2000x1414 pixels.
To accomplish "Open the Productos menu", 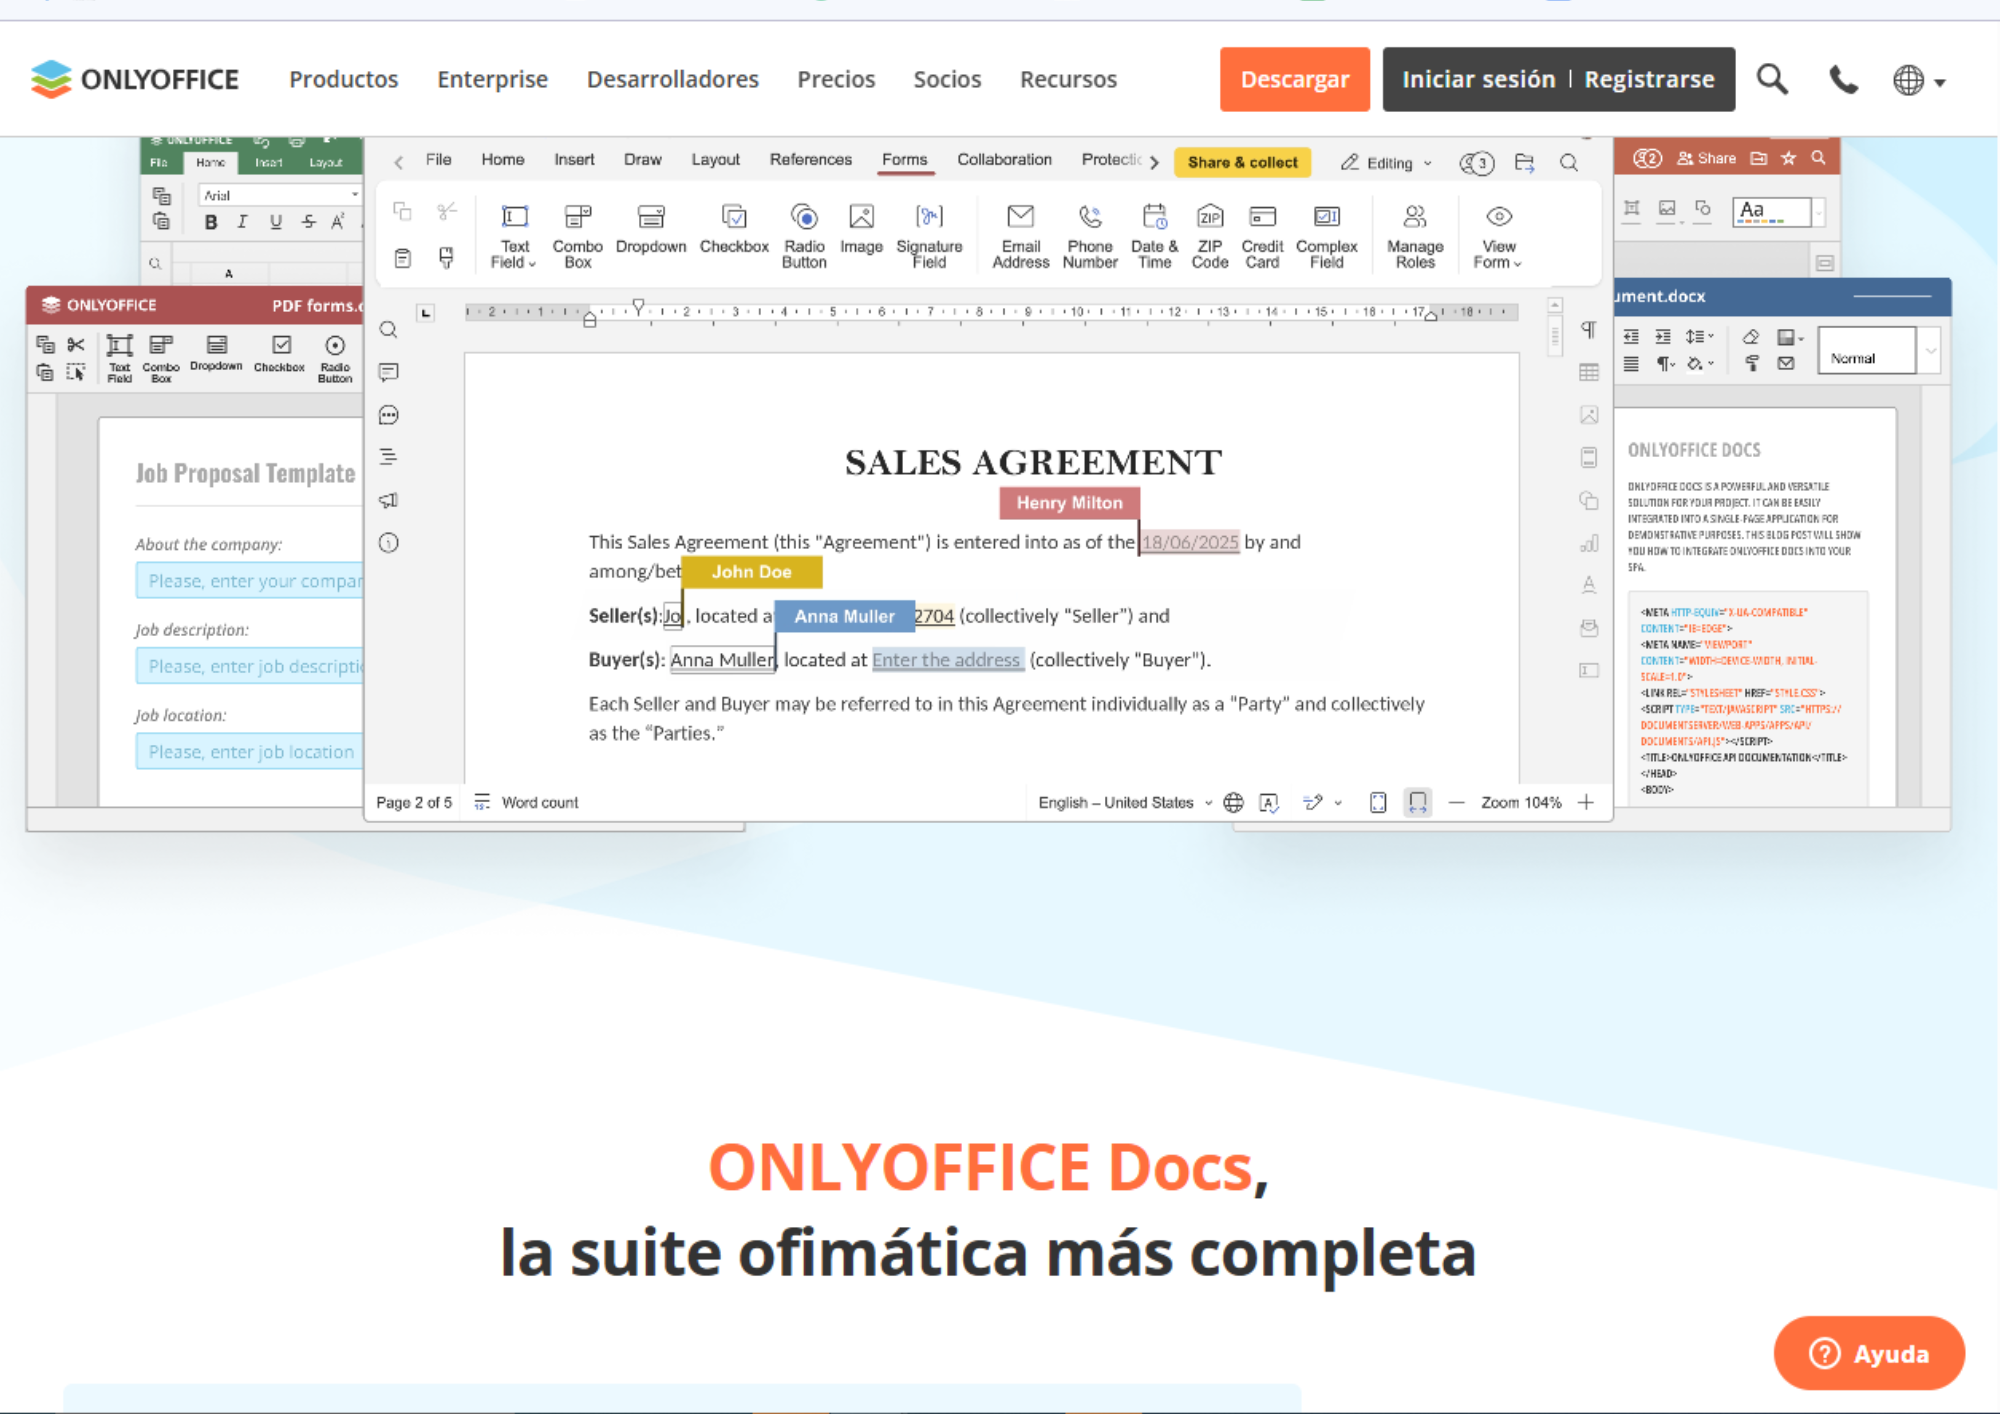I will click(x=343, y=79).
